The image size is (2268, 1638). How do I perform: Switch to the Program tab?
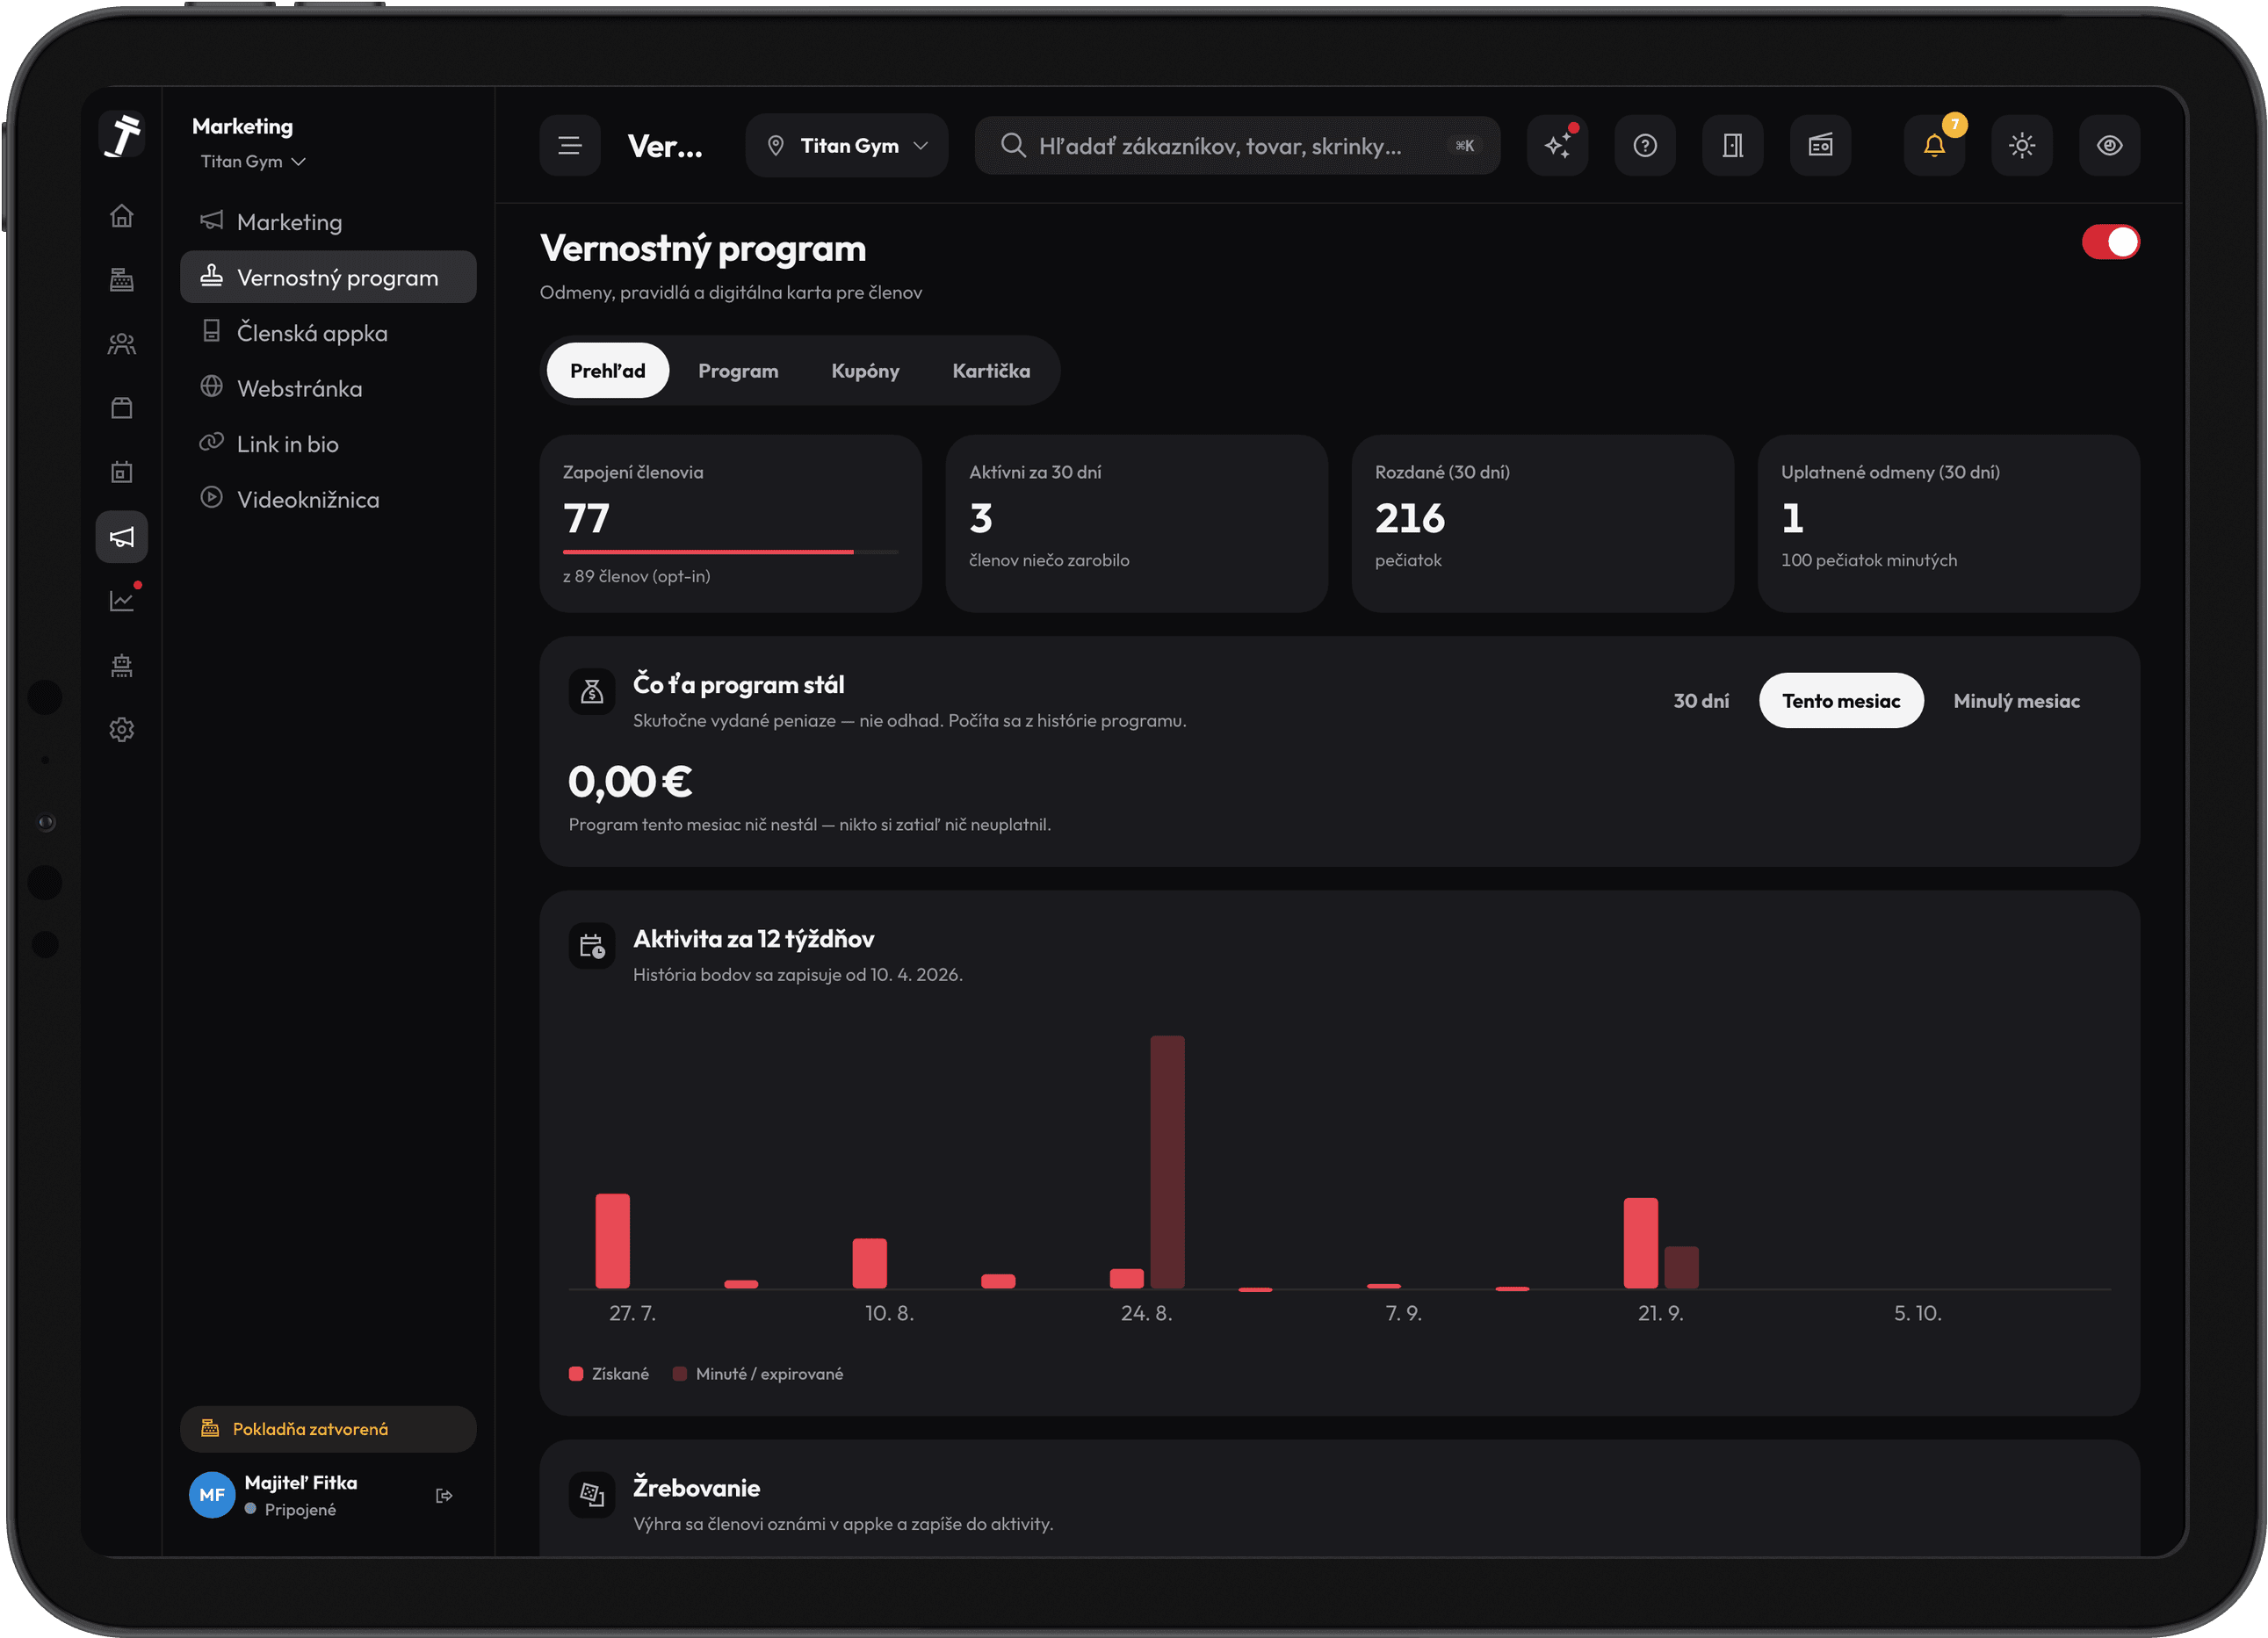point(738,371)
